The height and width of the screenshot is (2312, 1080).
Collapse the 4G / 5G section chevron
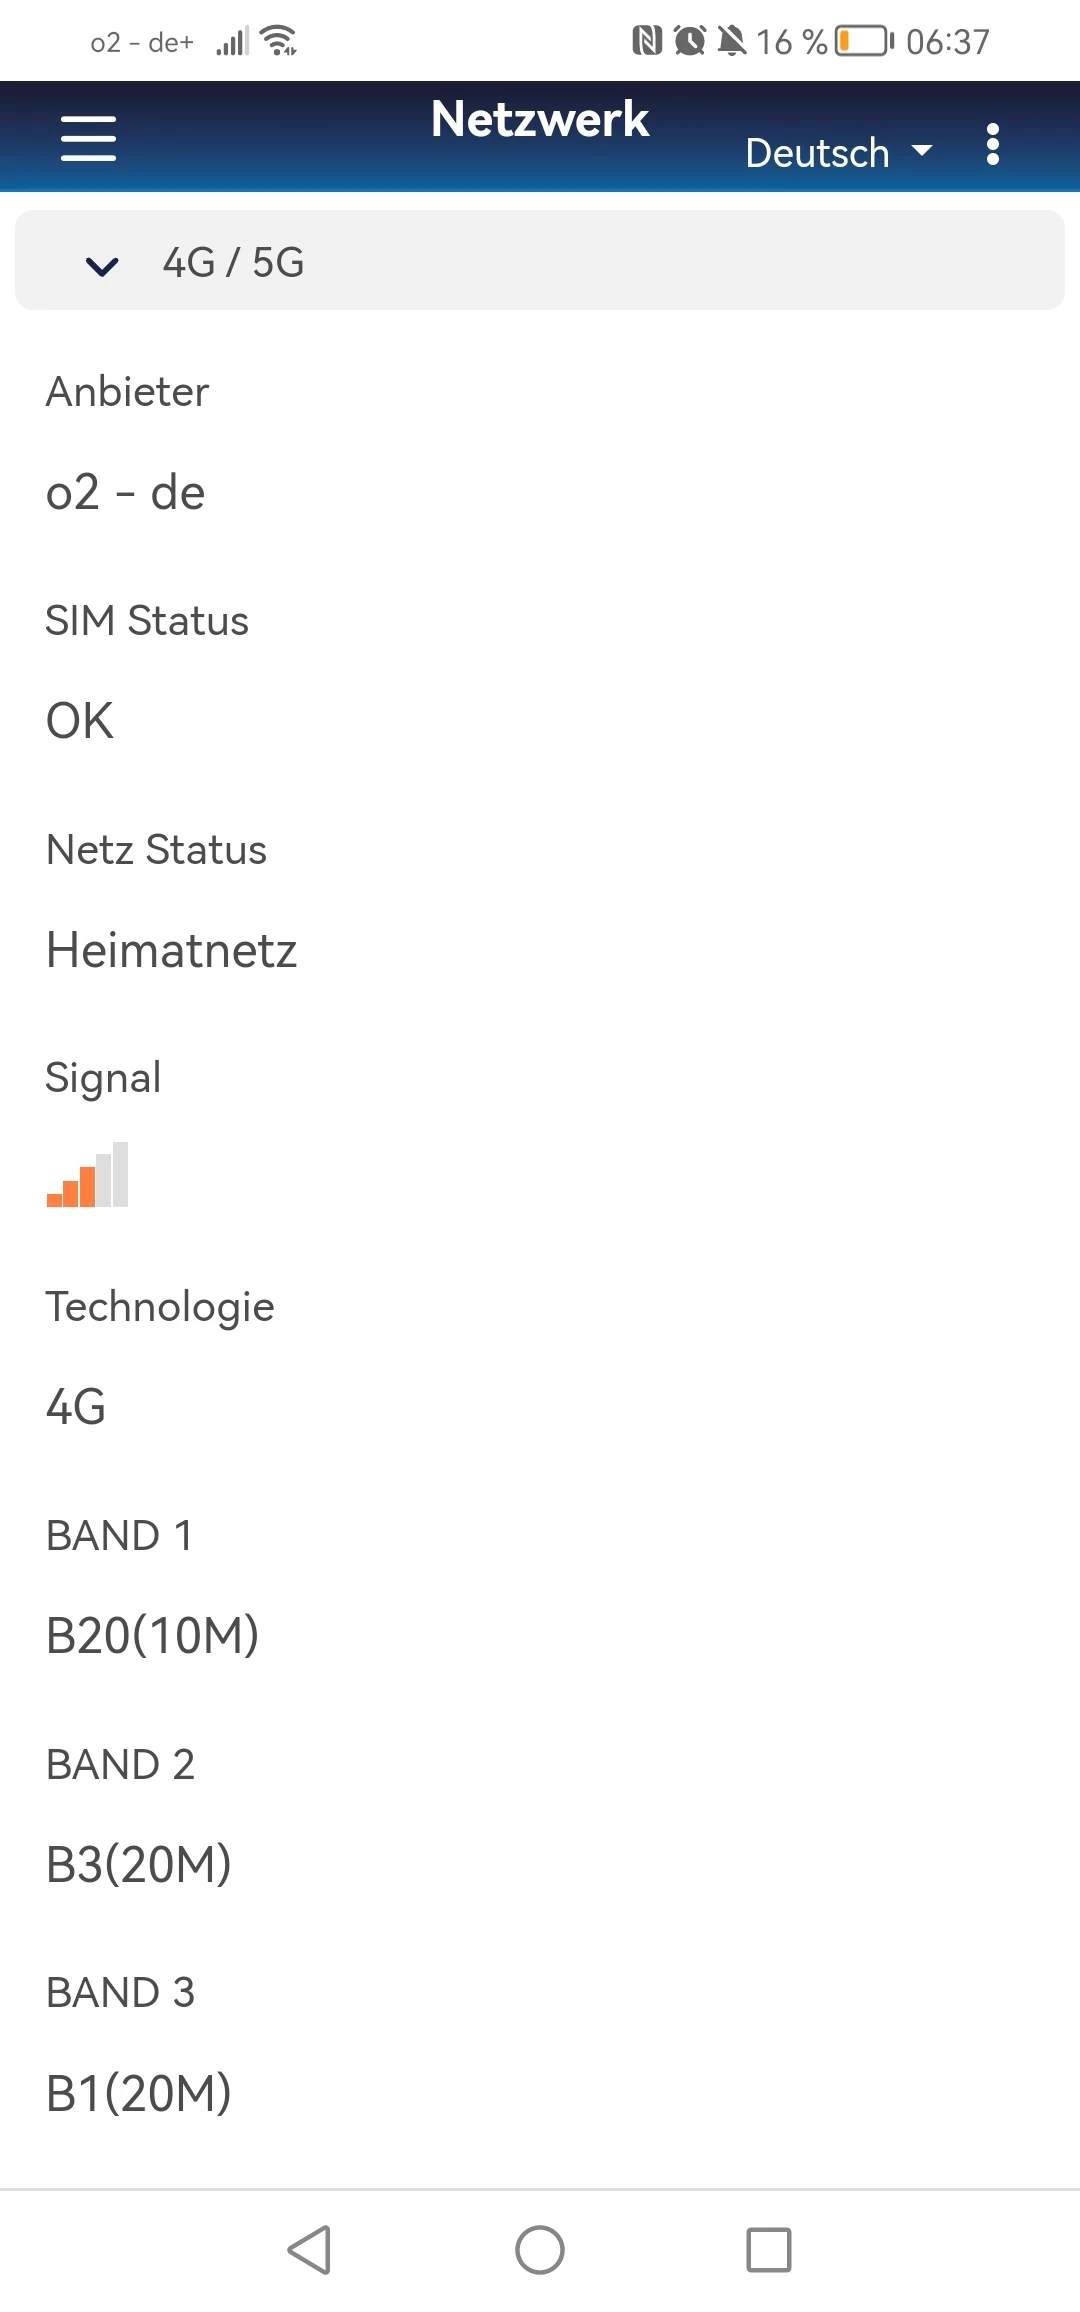(102, 265)
